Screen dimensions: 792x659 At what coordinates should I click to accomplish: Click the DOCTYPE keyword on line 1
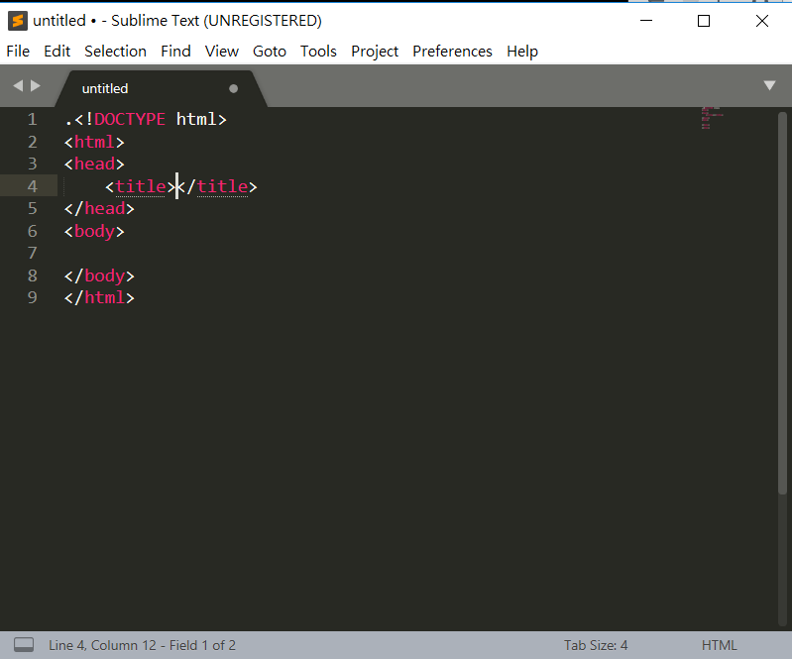point(130,119)
